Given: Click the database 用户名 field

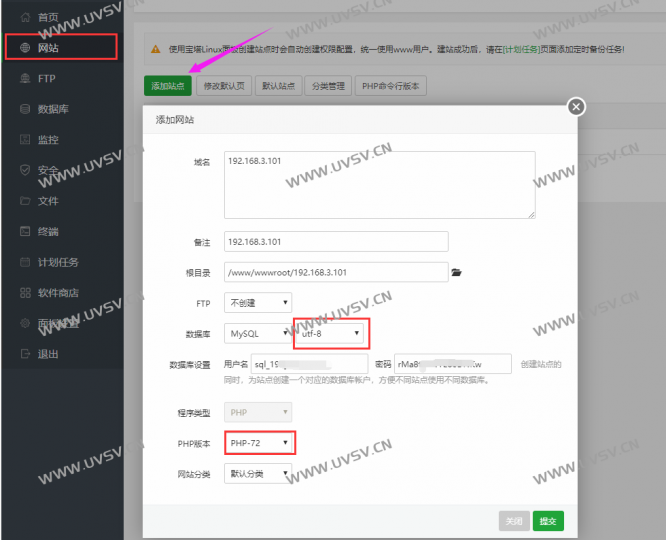Looking at the screenshot, I should (309, 364).
